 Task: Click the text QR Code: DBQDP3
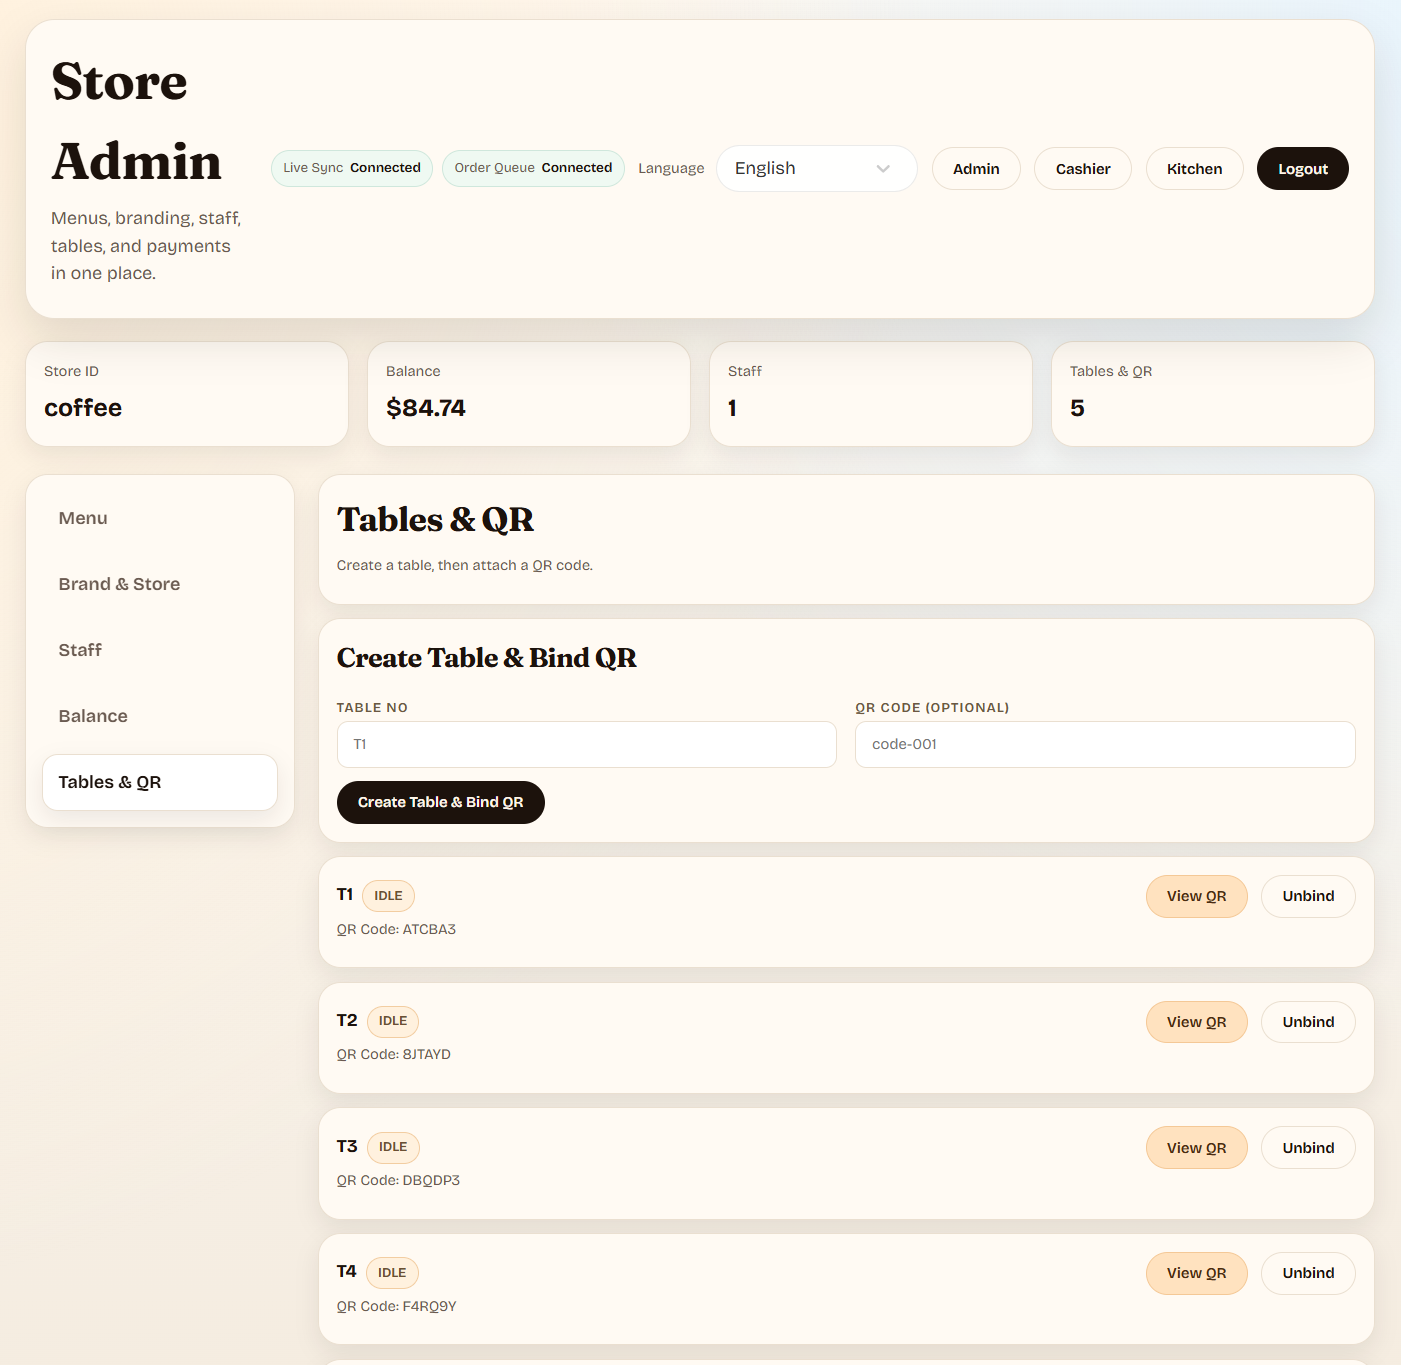[398, 1180]
